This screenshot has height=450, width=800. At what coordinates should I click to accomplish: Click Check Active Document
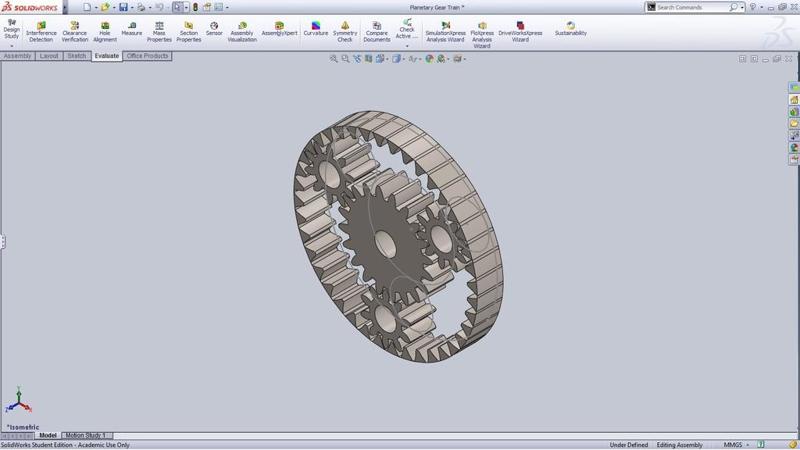coord(407,29)
